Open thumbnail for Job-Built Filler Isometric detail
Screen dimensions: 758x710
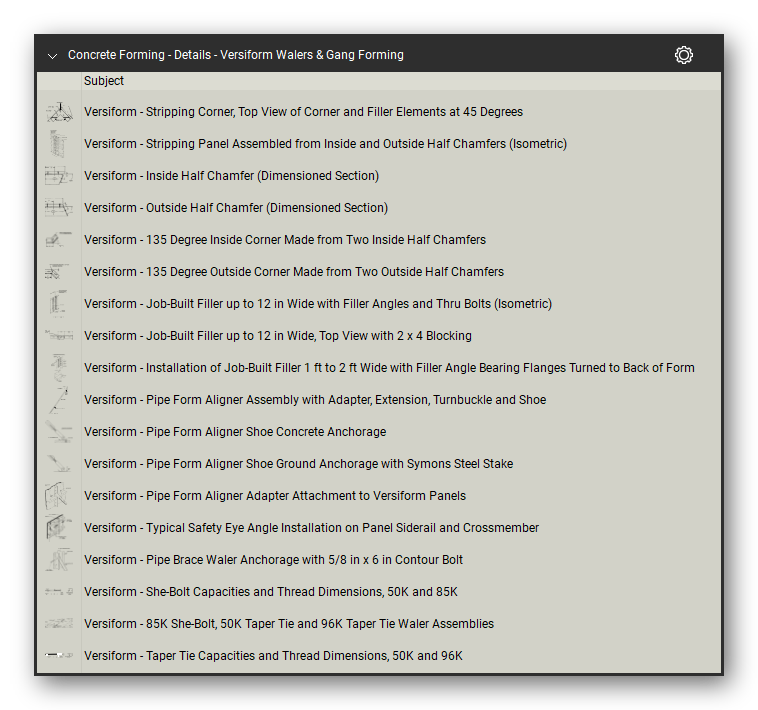tap(59, 304)
